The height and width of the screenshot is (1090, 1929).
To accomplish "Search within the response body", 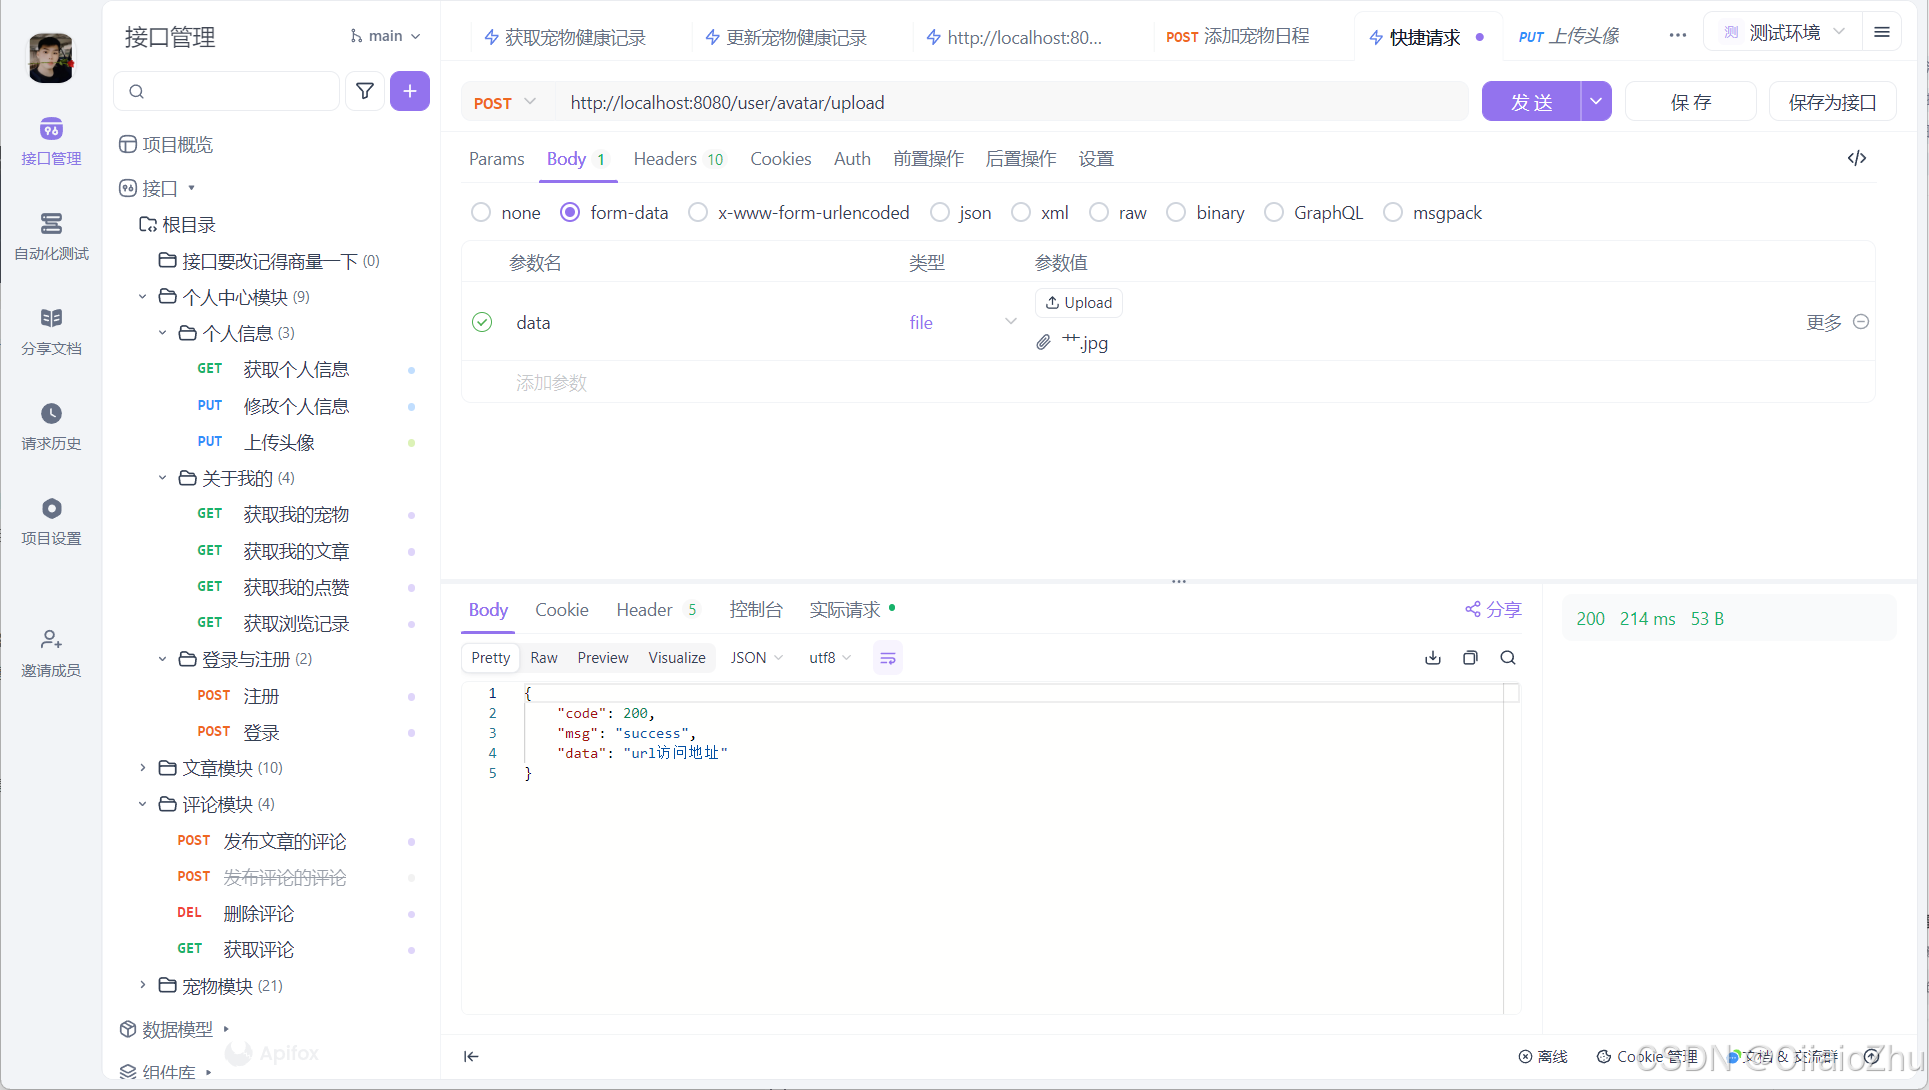I will 1508,658.
